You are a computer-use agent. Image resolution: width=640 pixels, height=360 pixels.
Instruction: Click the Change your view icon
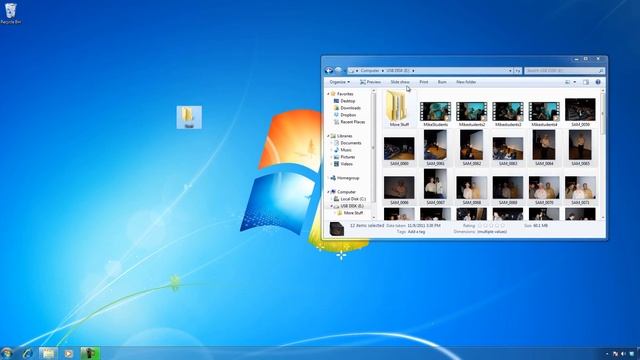pos(567,82)
